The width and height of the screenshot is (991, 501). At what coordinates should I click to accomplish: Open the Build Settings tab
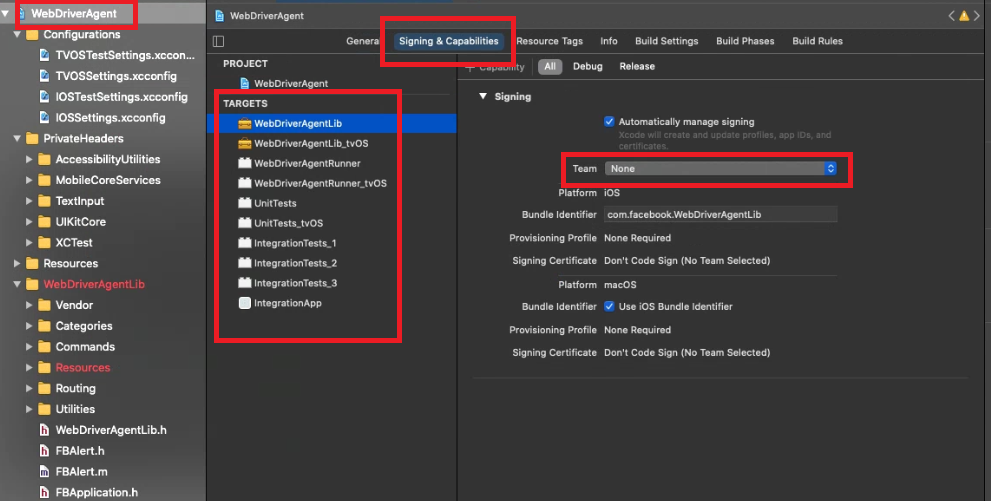[667, 41]
